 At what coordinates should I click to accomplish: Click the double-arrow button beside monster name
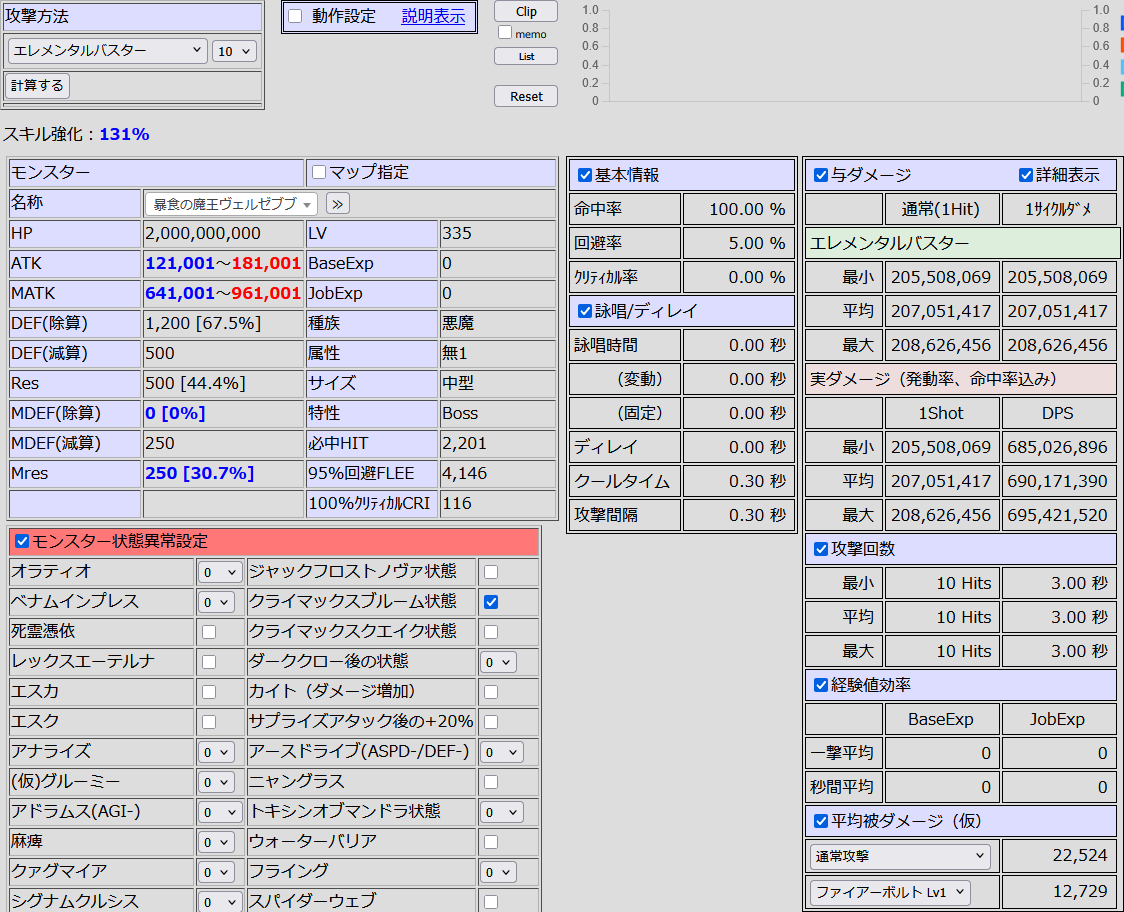coord(337,204)
